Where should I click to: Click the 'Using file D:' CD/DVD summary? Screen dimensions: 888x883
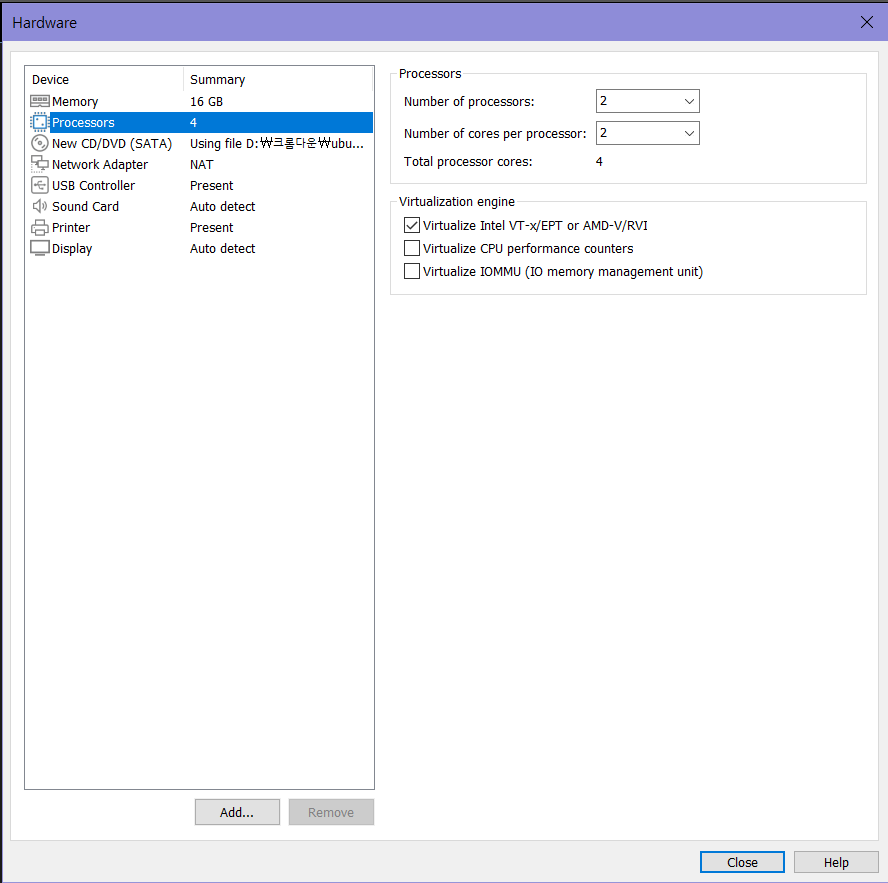coord(276,143)
